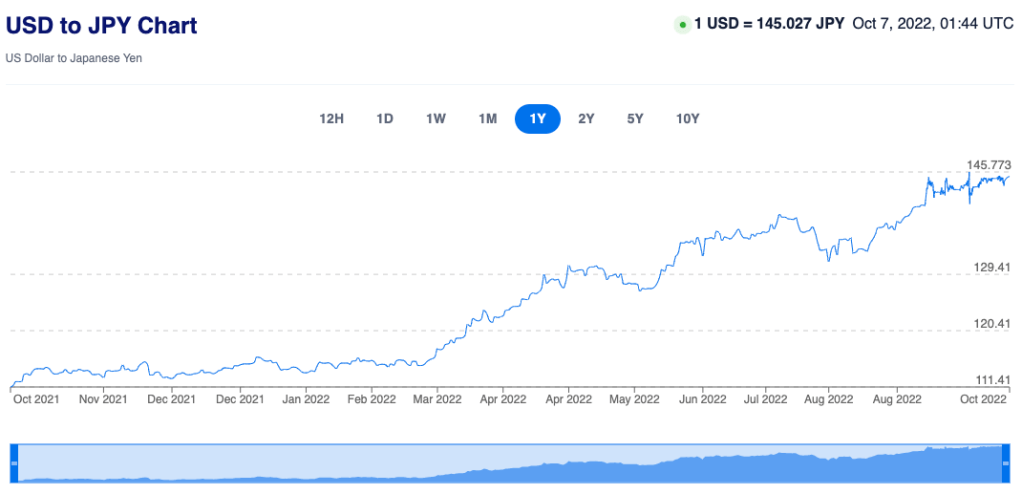This screenshot has width=1022, height=494.
Task: Click the Mar 2022 date label
Action: click(x=436, y=399)
